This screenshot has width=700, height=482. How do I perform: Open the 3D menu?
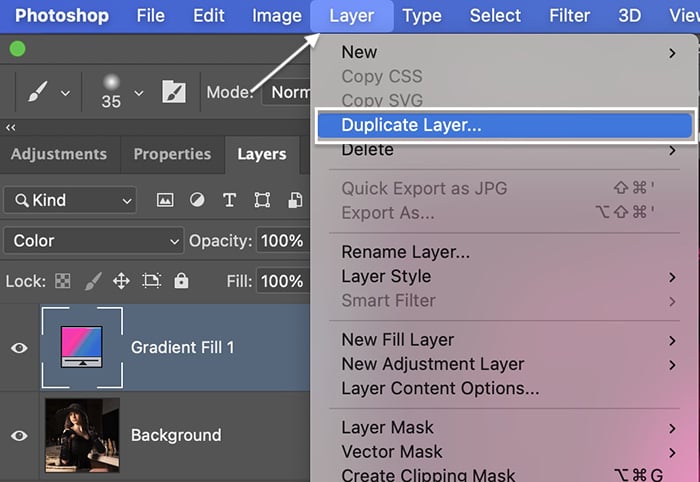point(629,16)
